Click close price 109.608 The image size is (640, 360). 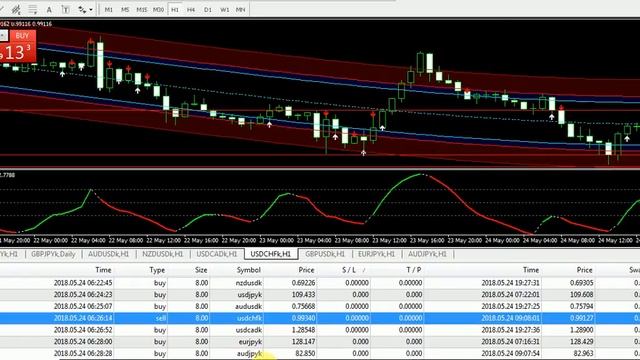pyautogui.click(x=582, y=294)
